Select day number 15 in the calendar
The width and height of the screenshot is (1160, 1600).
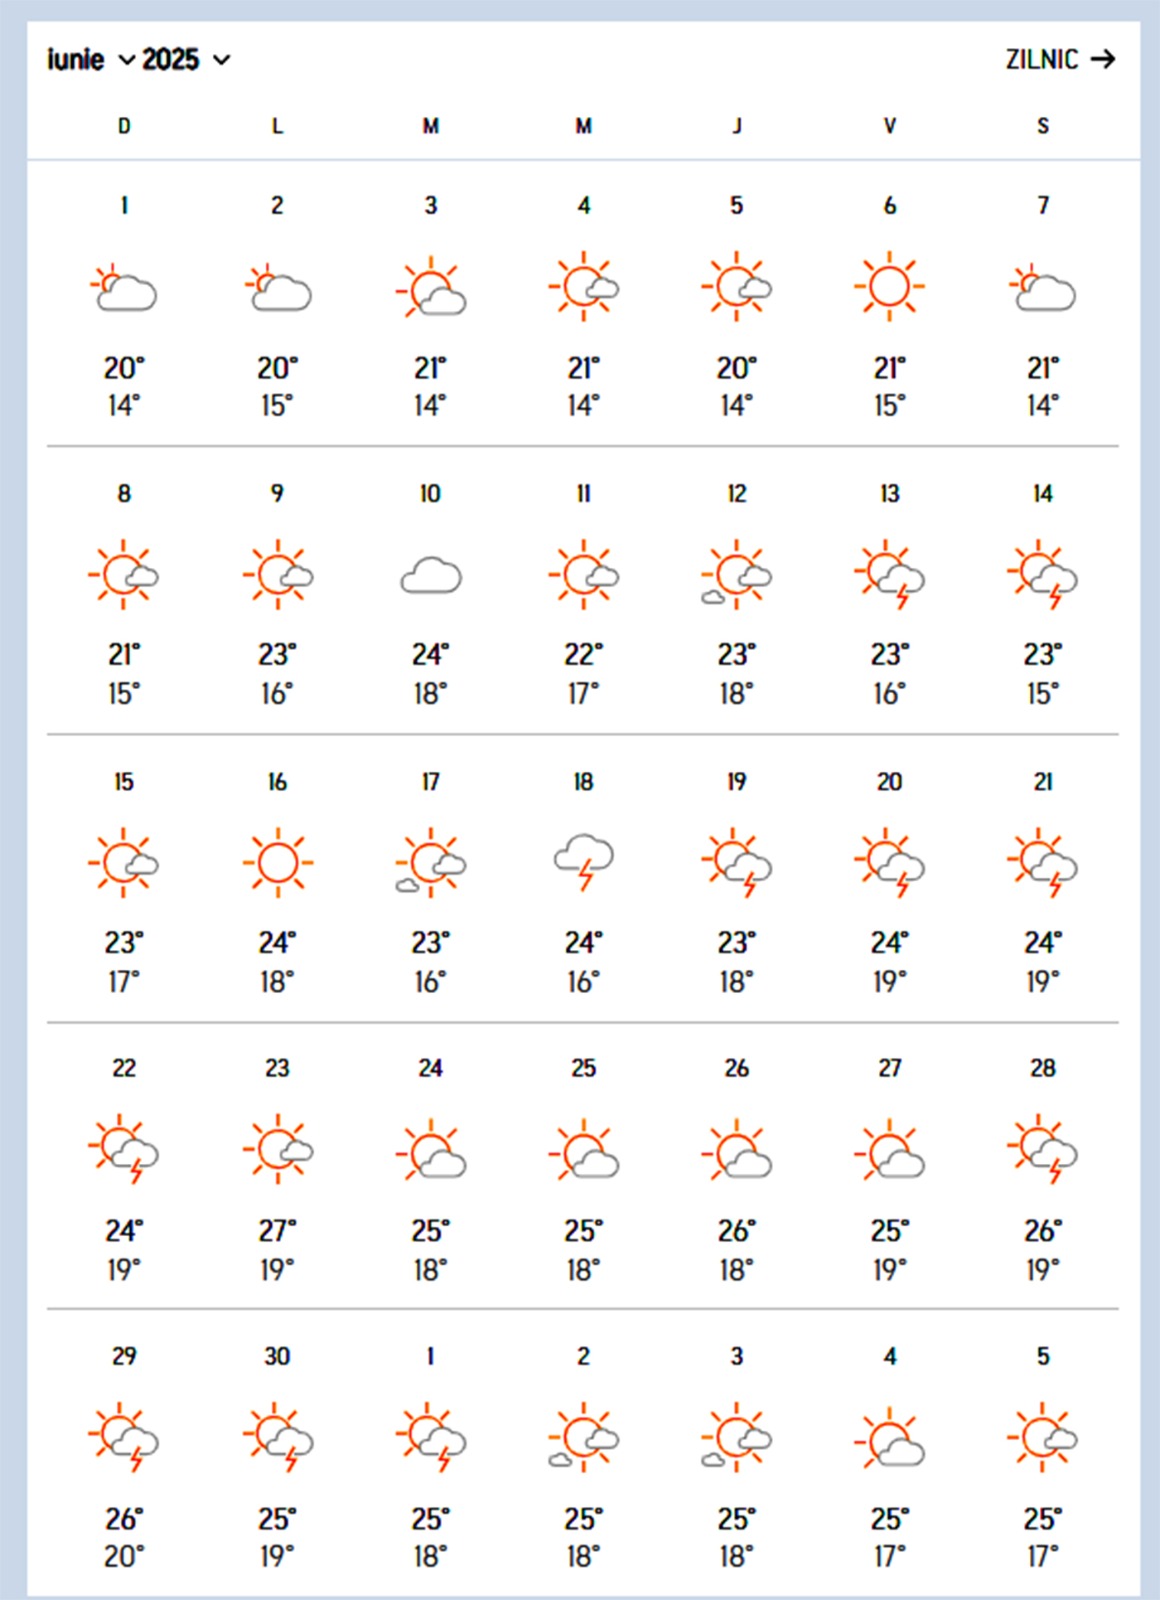(x=124, y=781)
